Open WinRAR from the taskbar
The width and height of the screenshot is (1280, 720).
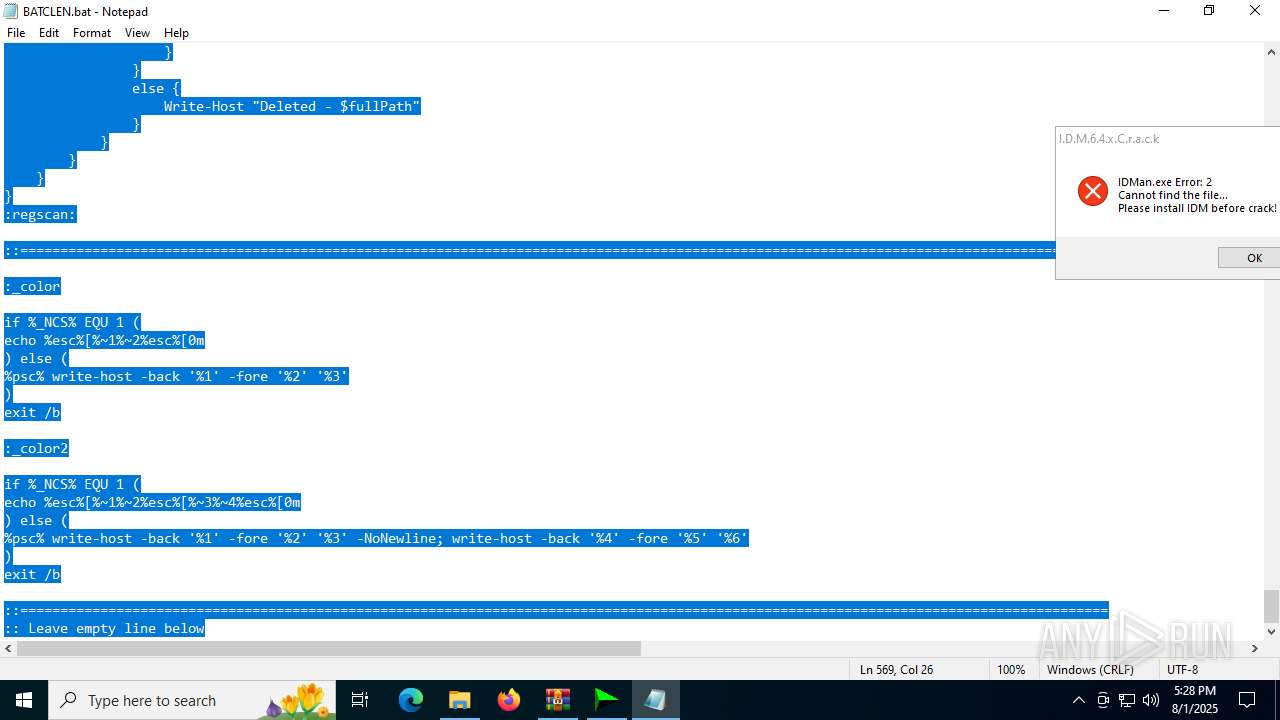tap(557, 700)
